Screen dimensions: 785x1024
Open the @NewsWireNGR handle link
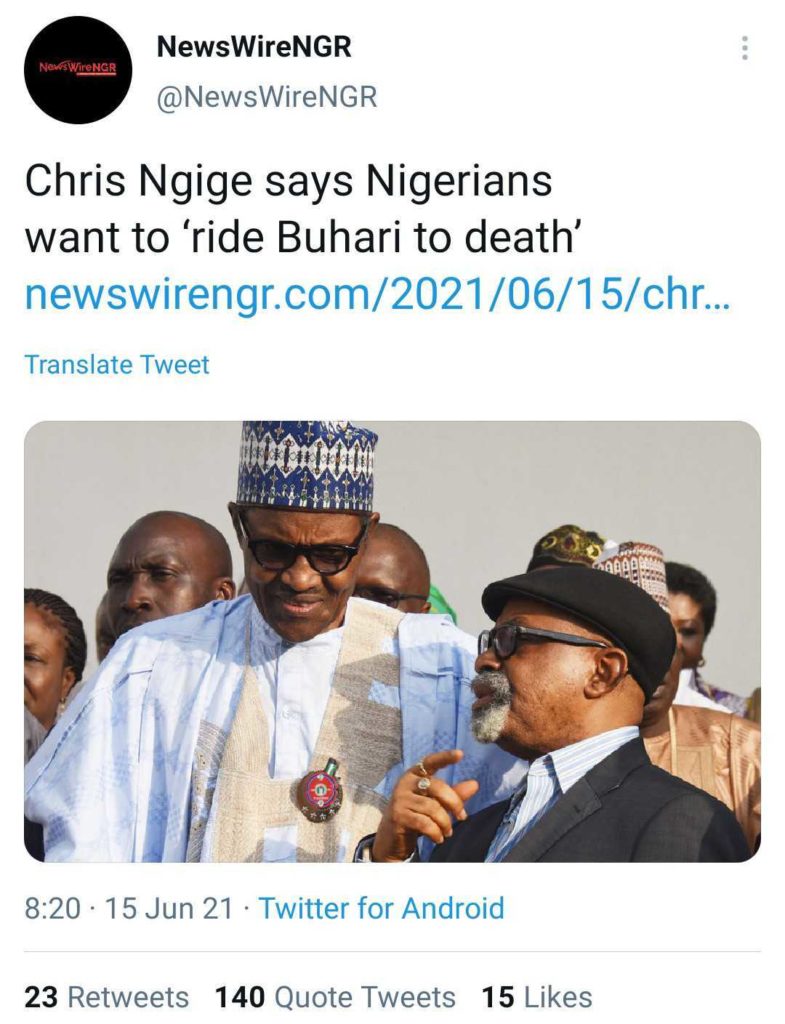click(267, 97)
